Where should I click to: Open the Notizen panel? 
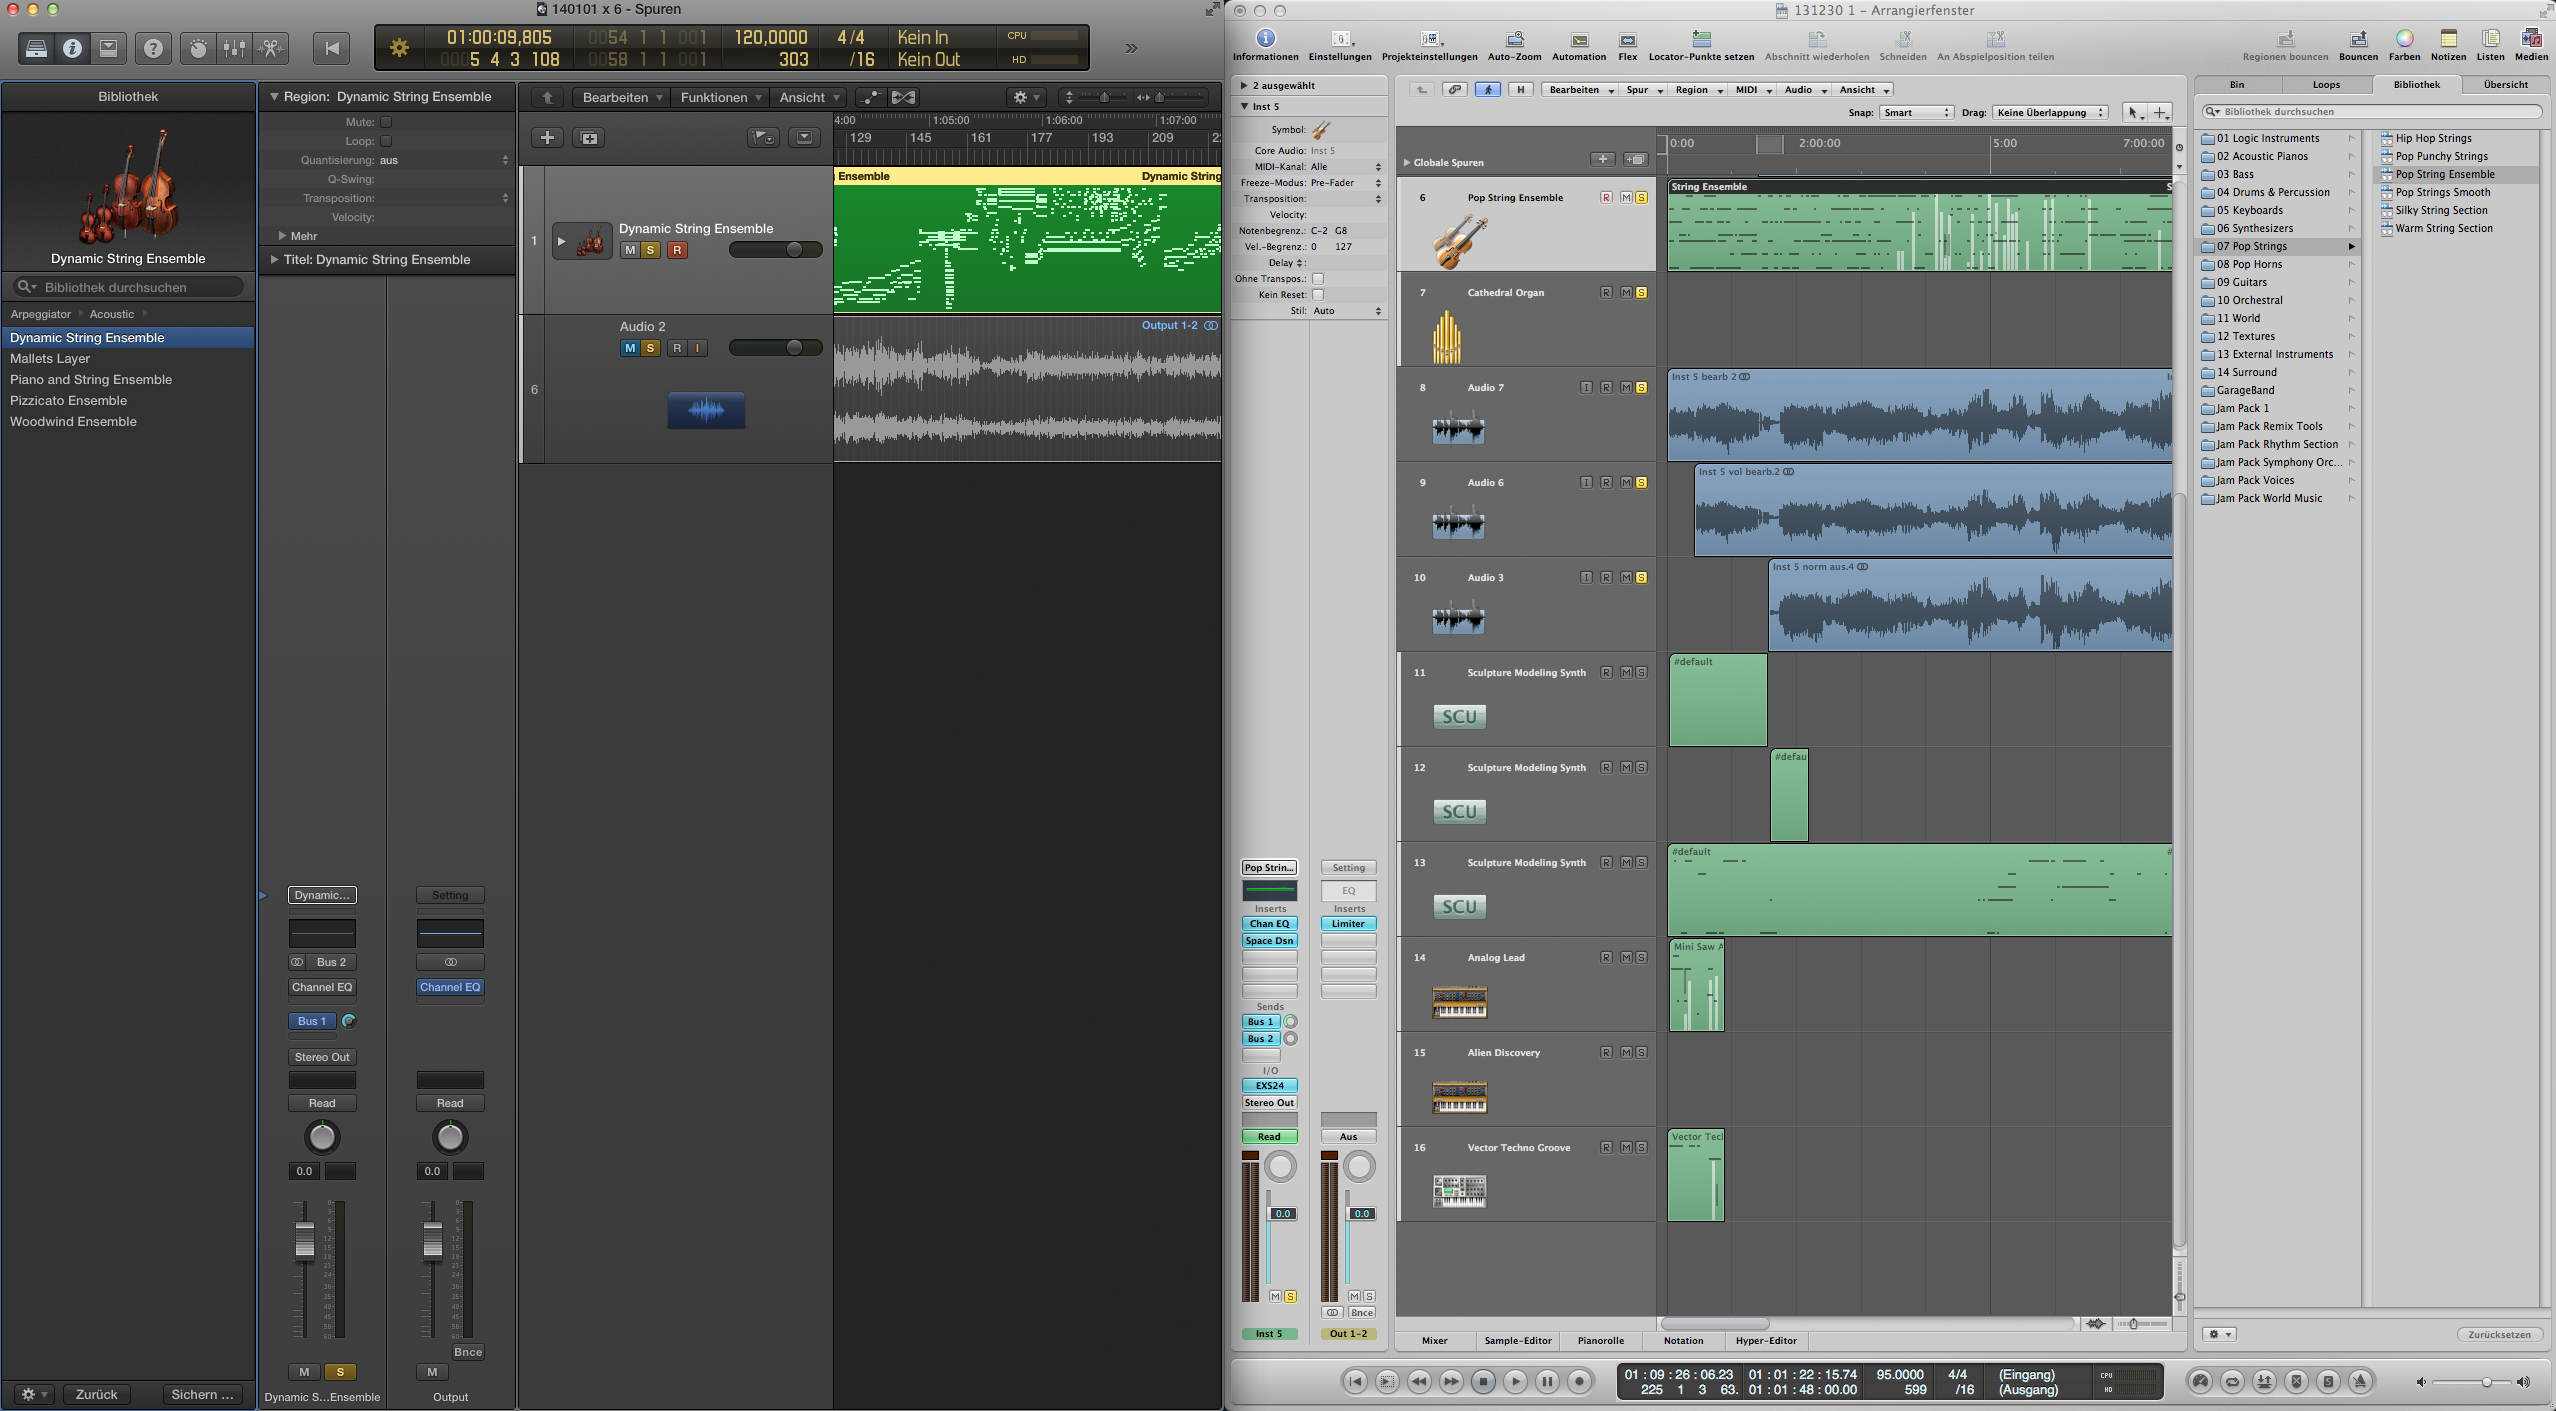click(2448, 45)
